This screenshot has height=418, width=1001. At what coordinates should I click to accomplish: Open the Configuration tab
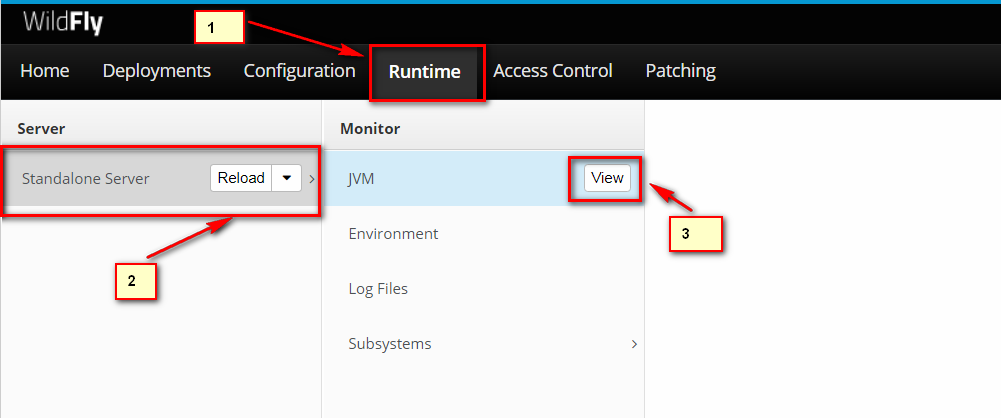point(299,71)
